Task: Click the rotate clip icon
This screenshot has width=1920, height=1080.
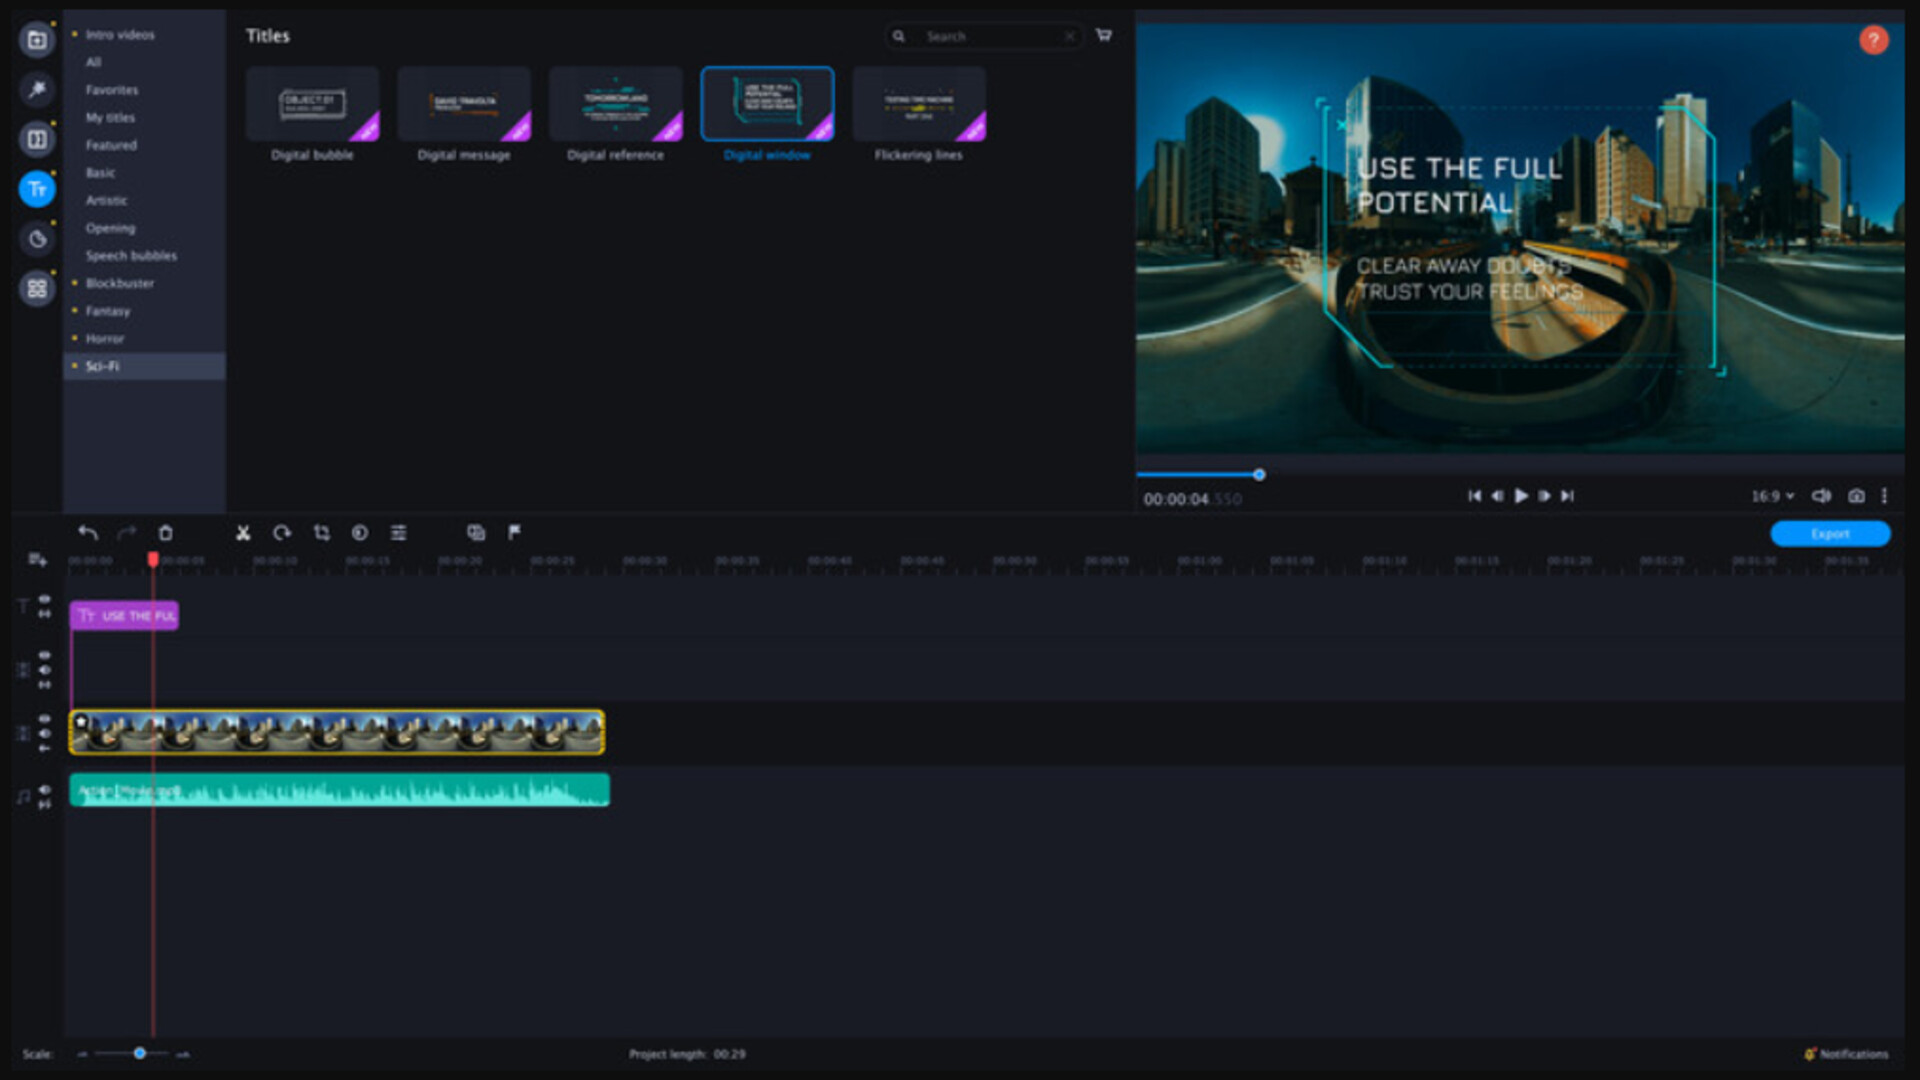Action: click(282, 533)
